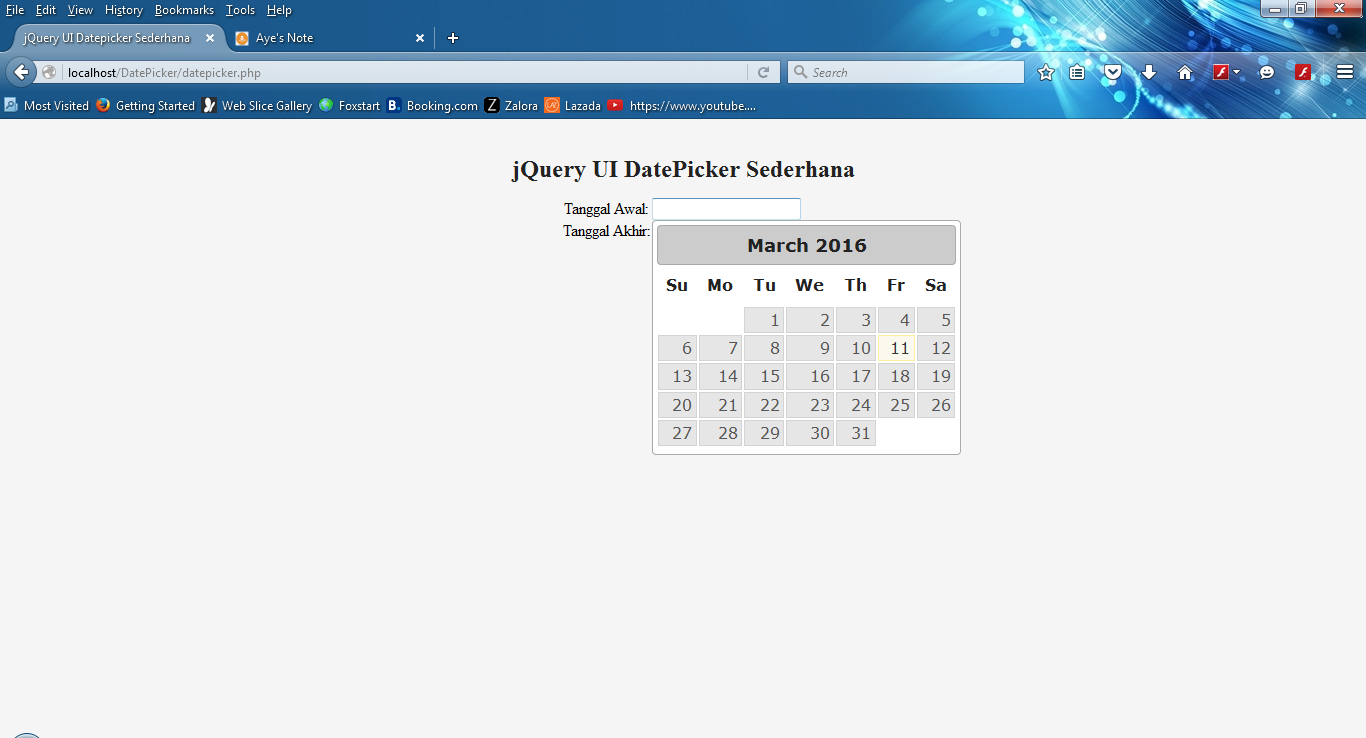Image resolution: width=1366 pixels, height=738 pixels.
Task: Open the Bookmarks menu
Action: 184,10
